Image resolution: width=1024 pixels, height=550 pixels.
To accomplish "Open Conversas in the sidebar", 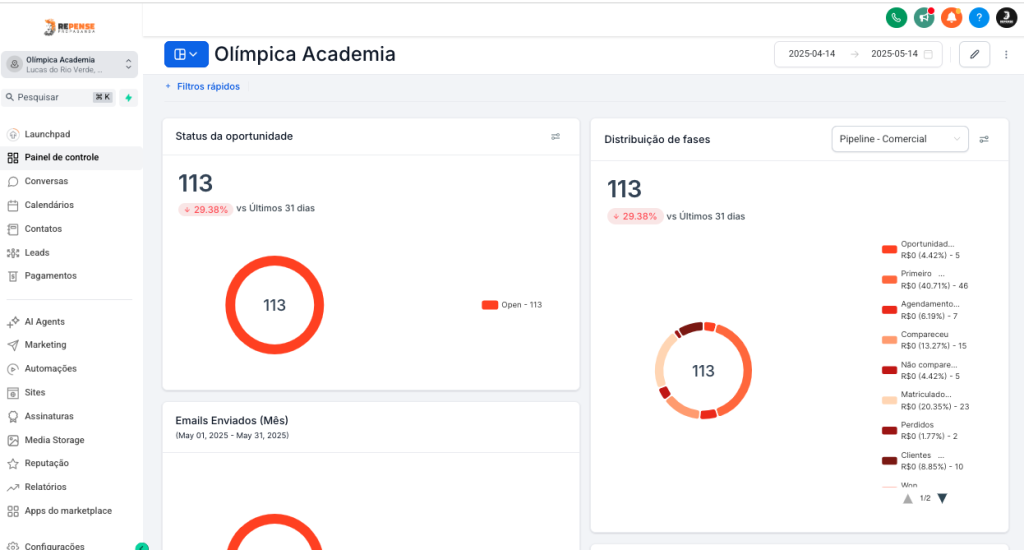I will pyautogui.click(x=46, y=181).
